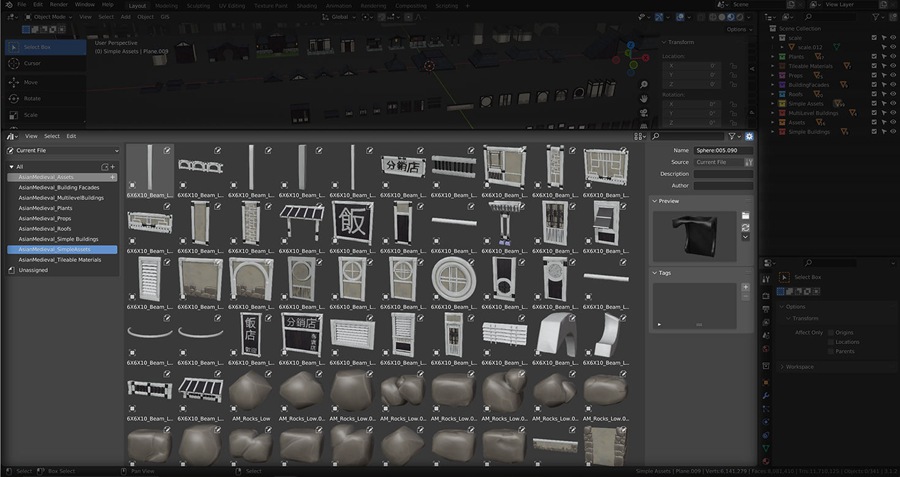Click the plus button to add a tag
The image size is (900, 477).
(745, 287)
